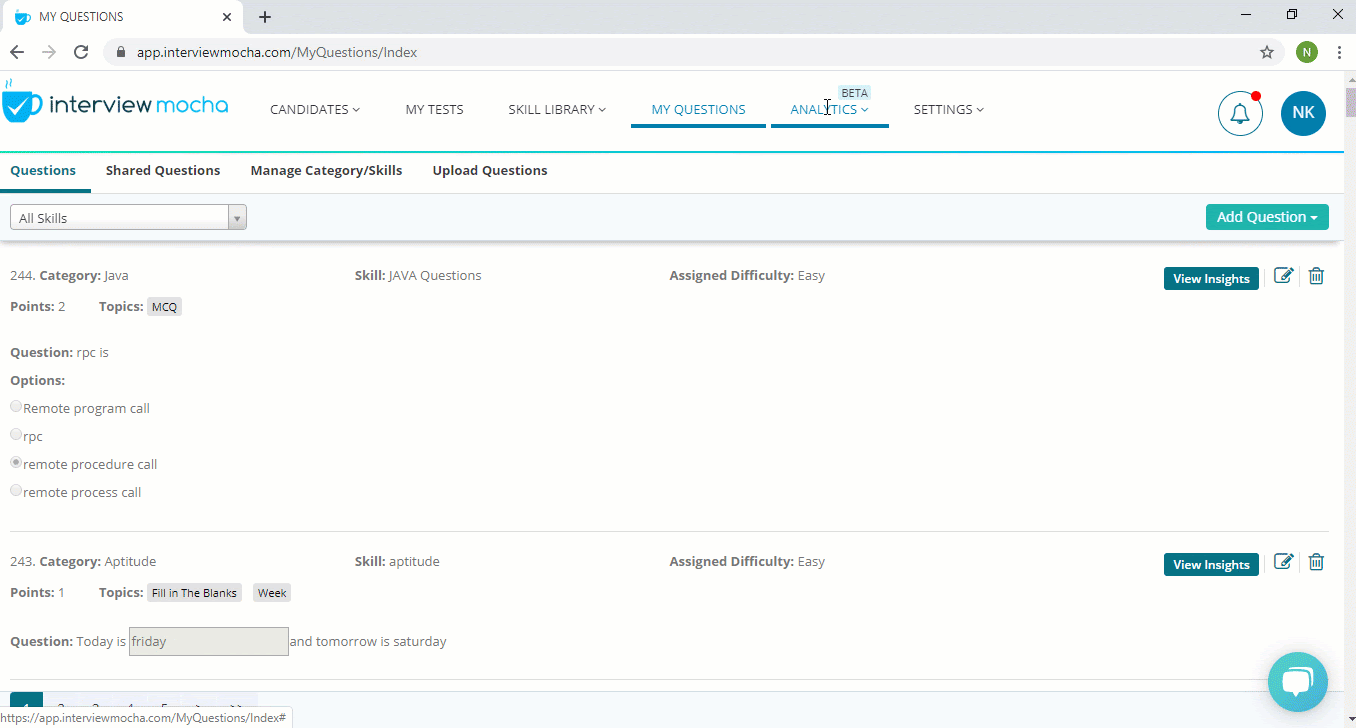Edit question 243 with the pencil icon
The image size is (1356, 728).
pyautogui.click(x=1284, y=562)
